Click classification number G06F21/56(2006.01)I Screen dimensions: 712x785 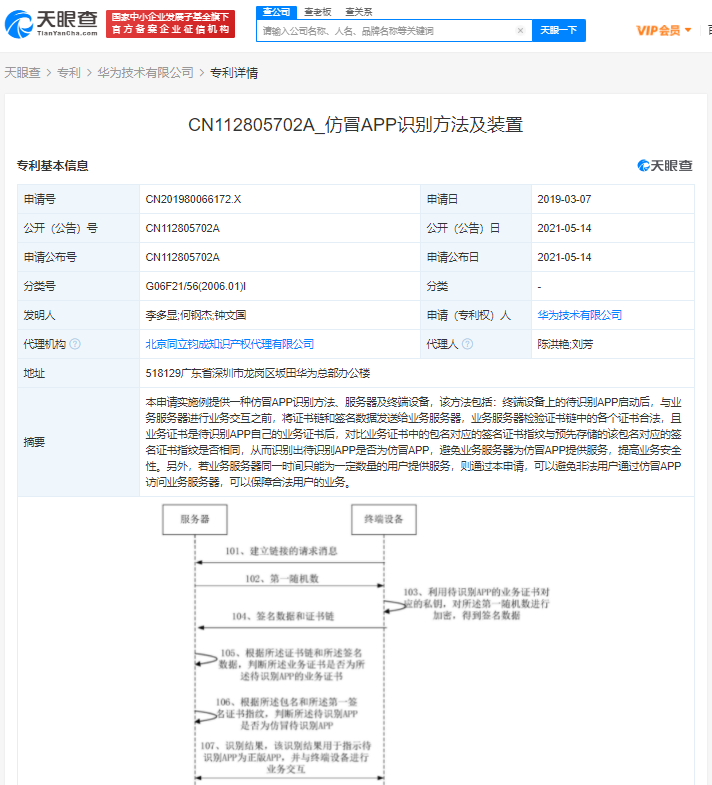pos(195,286)
